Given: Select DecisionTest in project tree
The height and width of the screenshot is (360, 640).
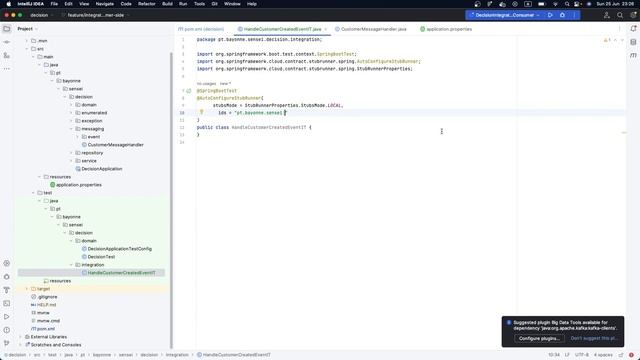Looking at the screenshot, I should [98, 257].
